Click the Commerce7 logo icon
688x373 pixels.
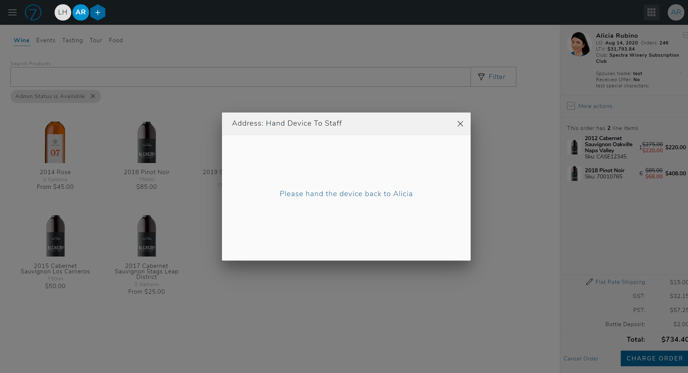point(33,12)
